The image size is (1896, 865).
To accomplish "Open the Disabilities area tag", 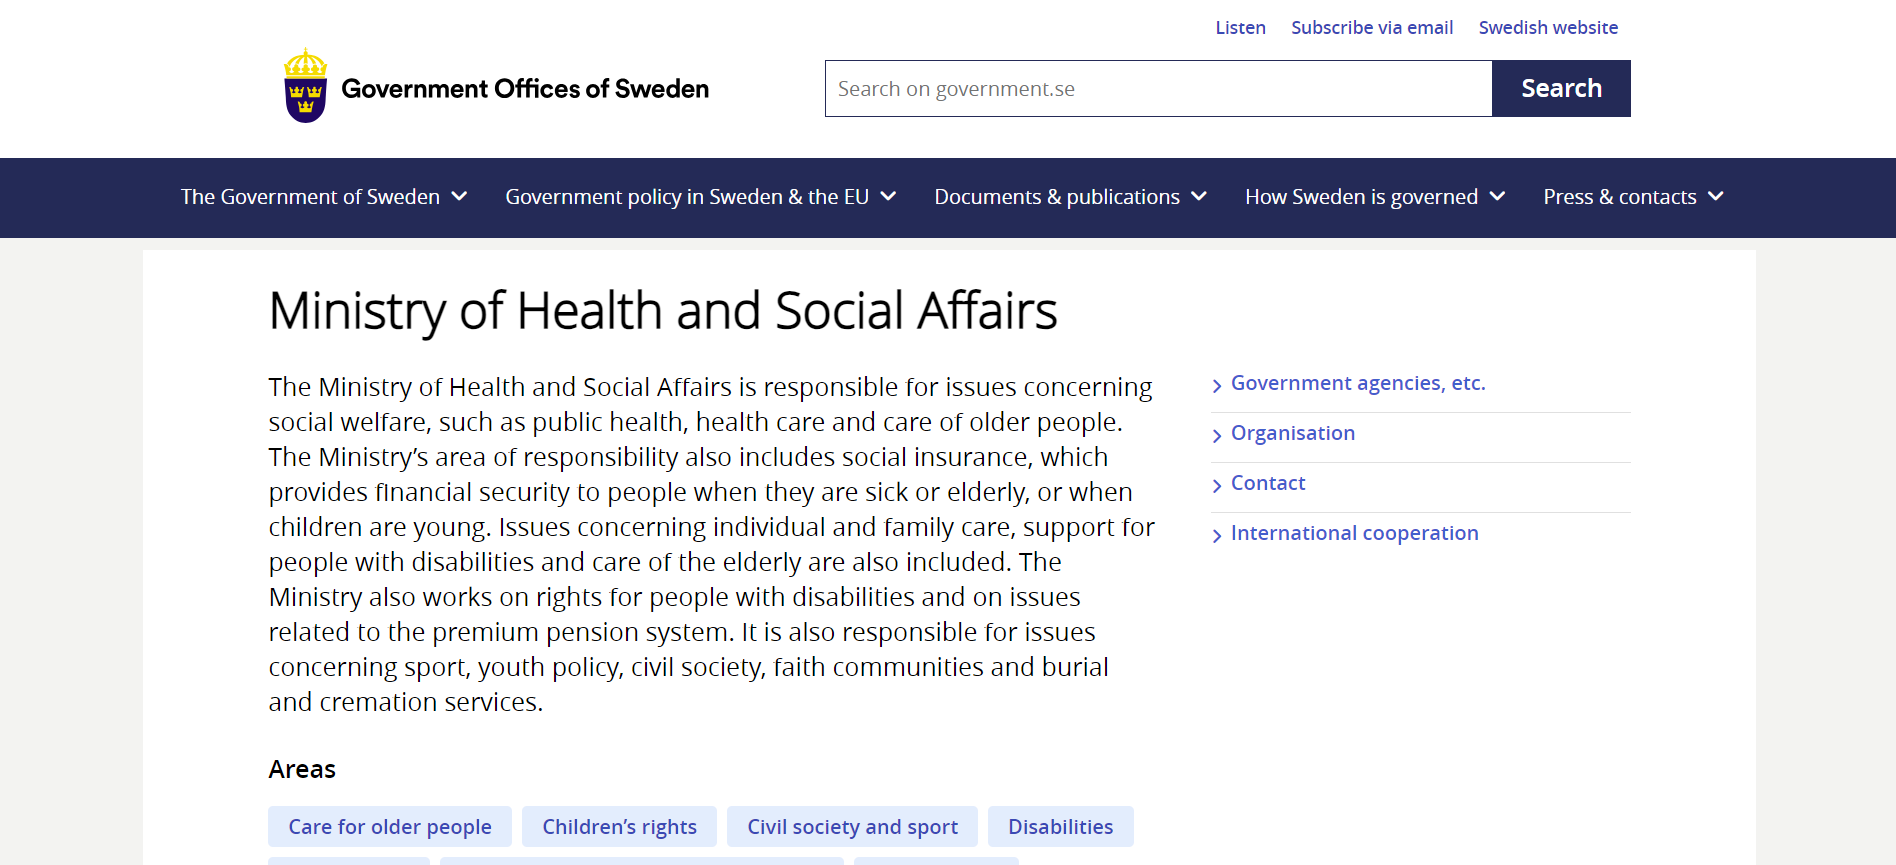I will point(1060,827).
